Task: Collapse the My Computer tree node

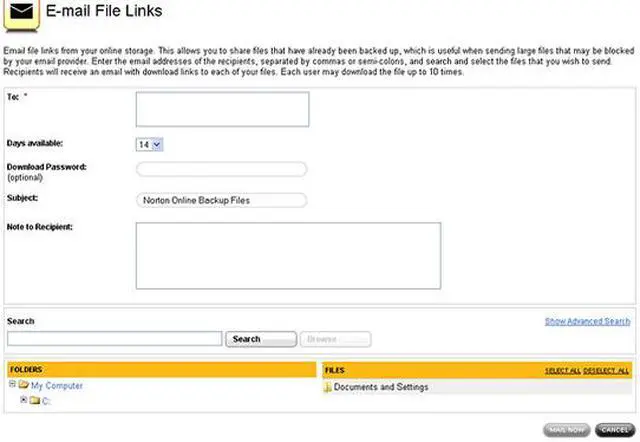Action: [12, 384]
